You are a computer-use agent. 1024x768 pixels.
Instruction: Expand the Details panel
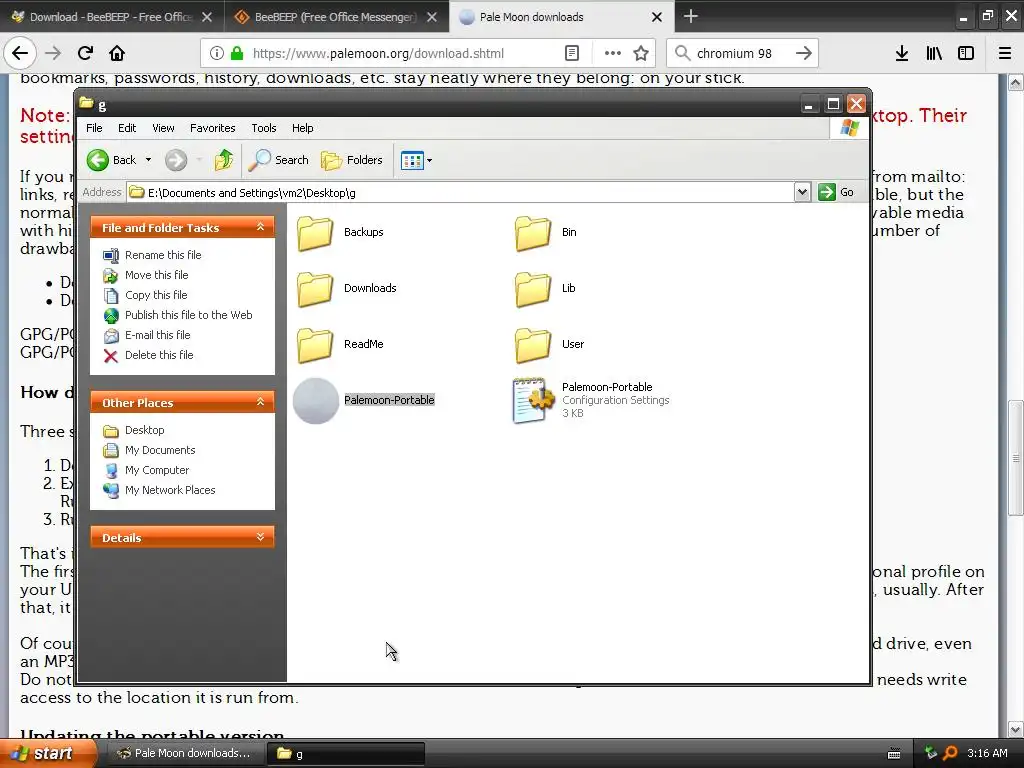coord(261,537)
